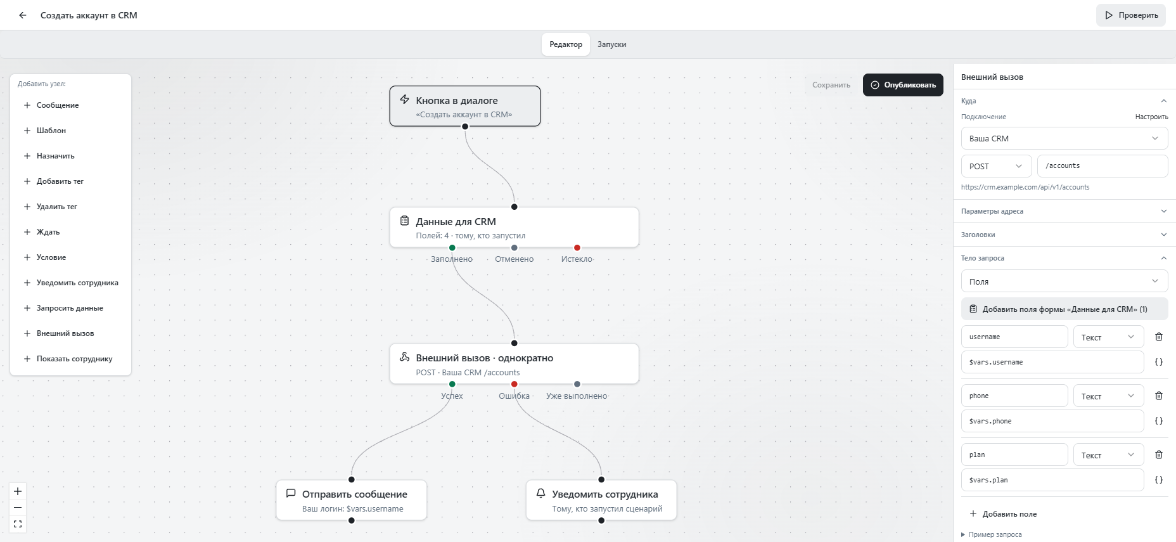Delete the plan field with trash icon
The height and width of the screenshot is (542, 1176).
click(x=1159, y=454)
